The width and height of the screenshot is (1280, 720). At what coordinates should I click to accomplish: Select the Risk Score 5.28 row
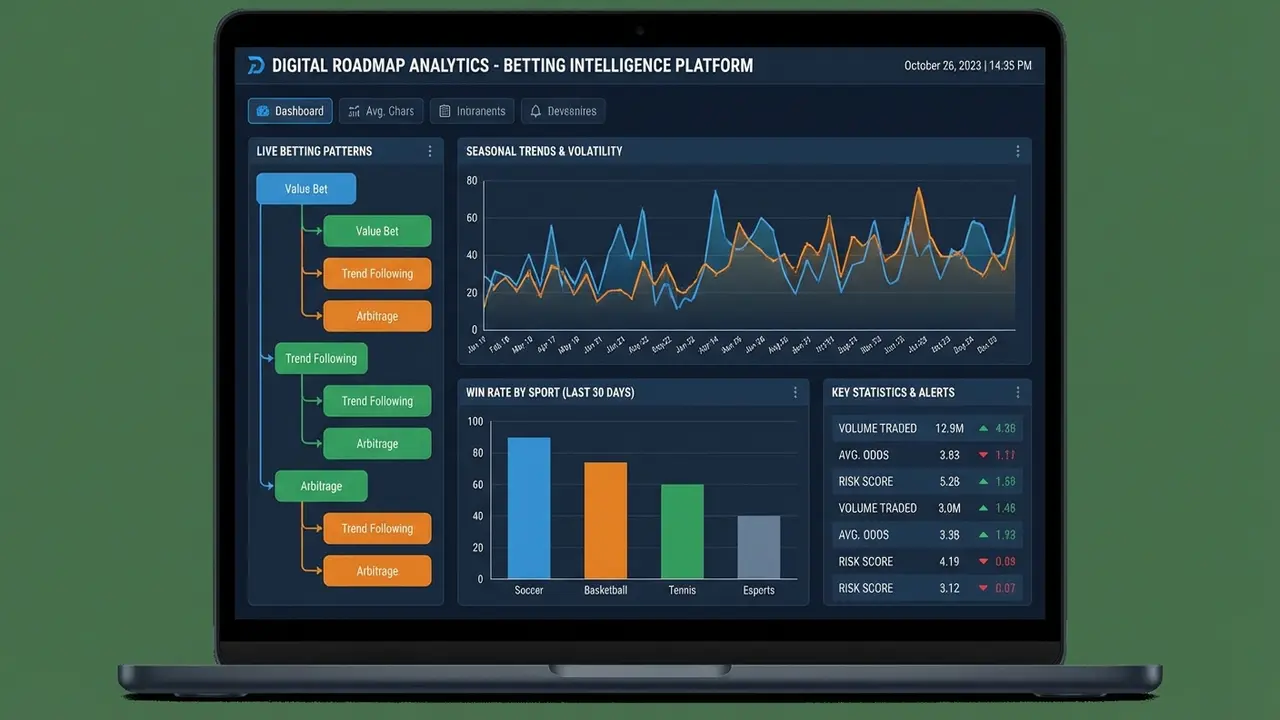pyautogui.click(x=927, y=481)
